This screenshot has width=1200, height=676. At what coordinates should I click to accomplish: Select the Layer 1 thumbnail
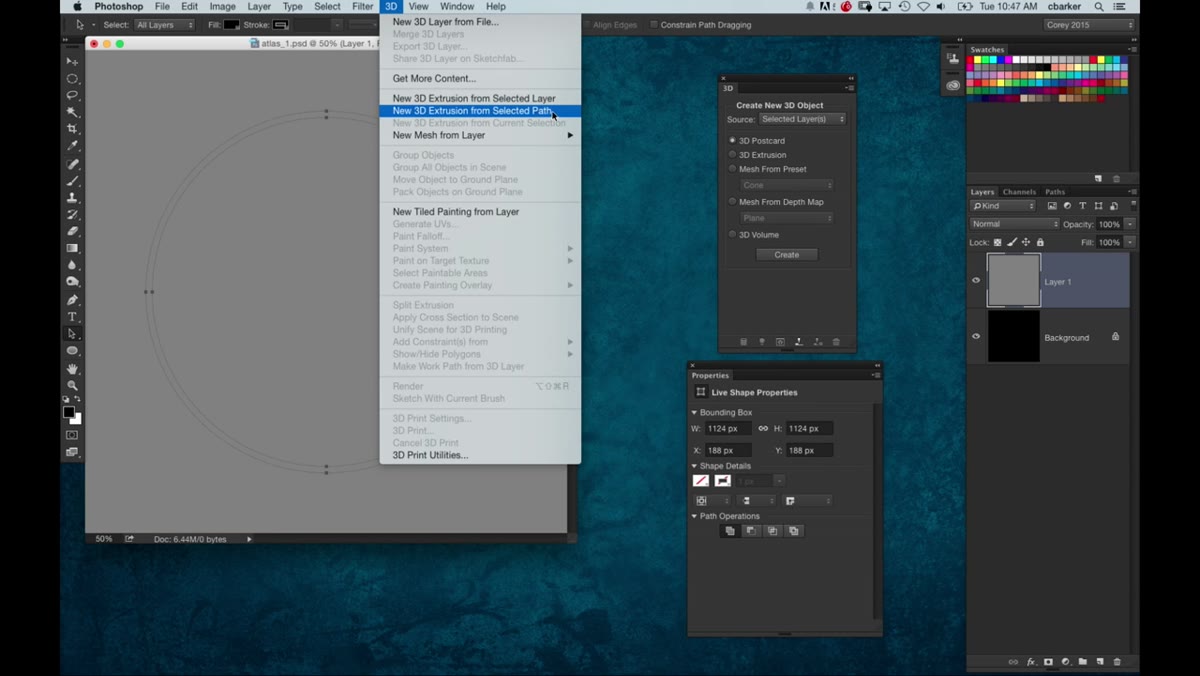(1014, 281)
